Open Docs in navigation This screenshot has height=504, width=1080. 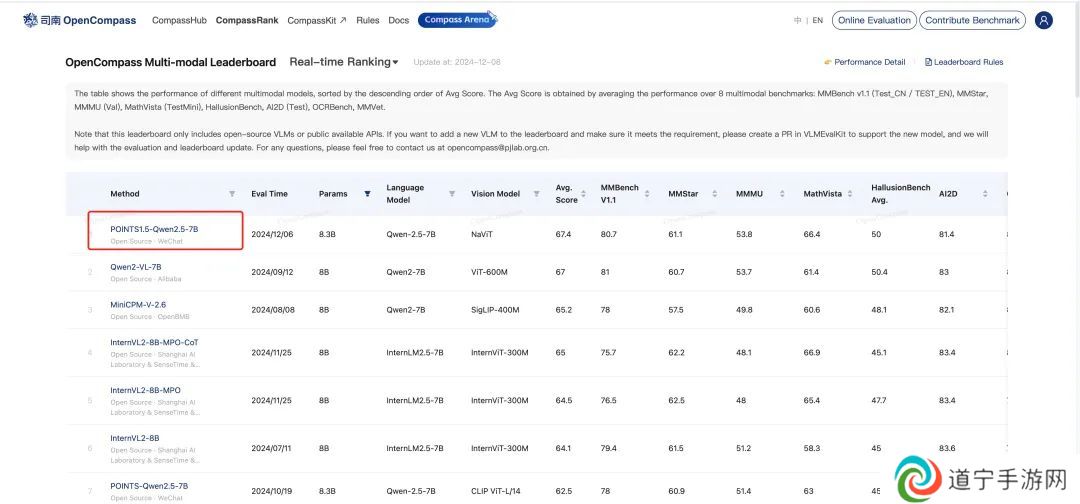pyautogui.click(x=399, y=21)
